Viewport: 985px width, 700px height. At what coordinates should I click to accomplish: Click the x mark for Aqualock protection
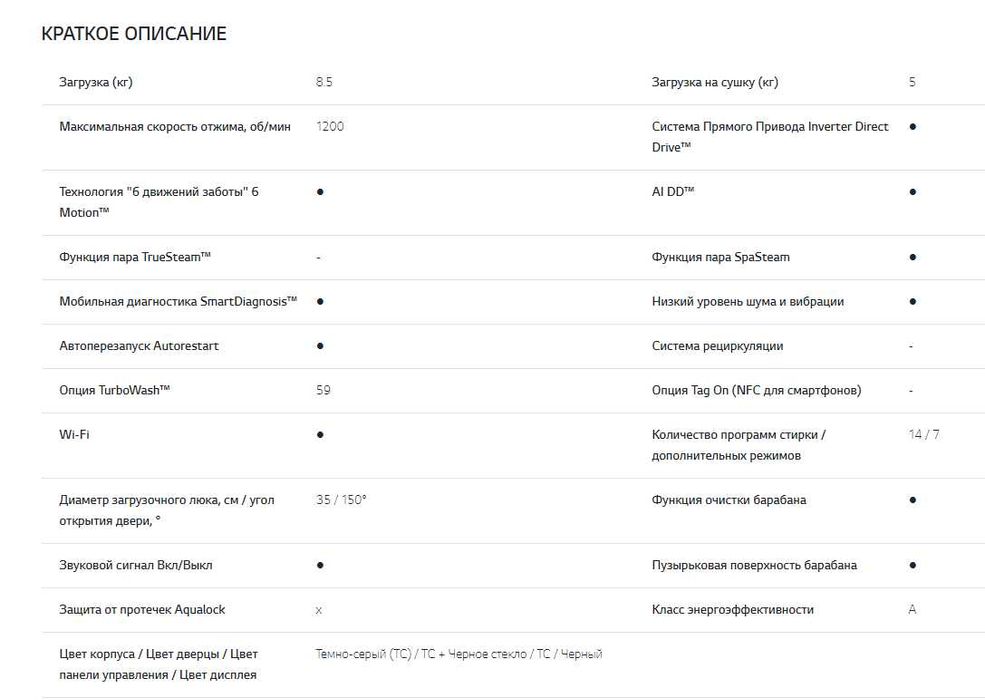(x=319, y=610)
